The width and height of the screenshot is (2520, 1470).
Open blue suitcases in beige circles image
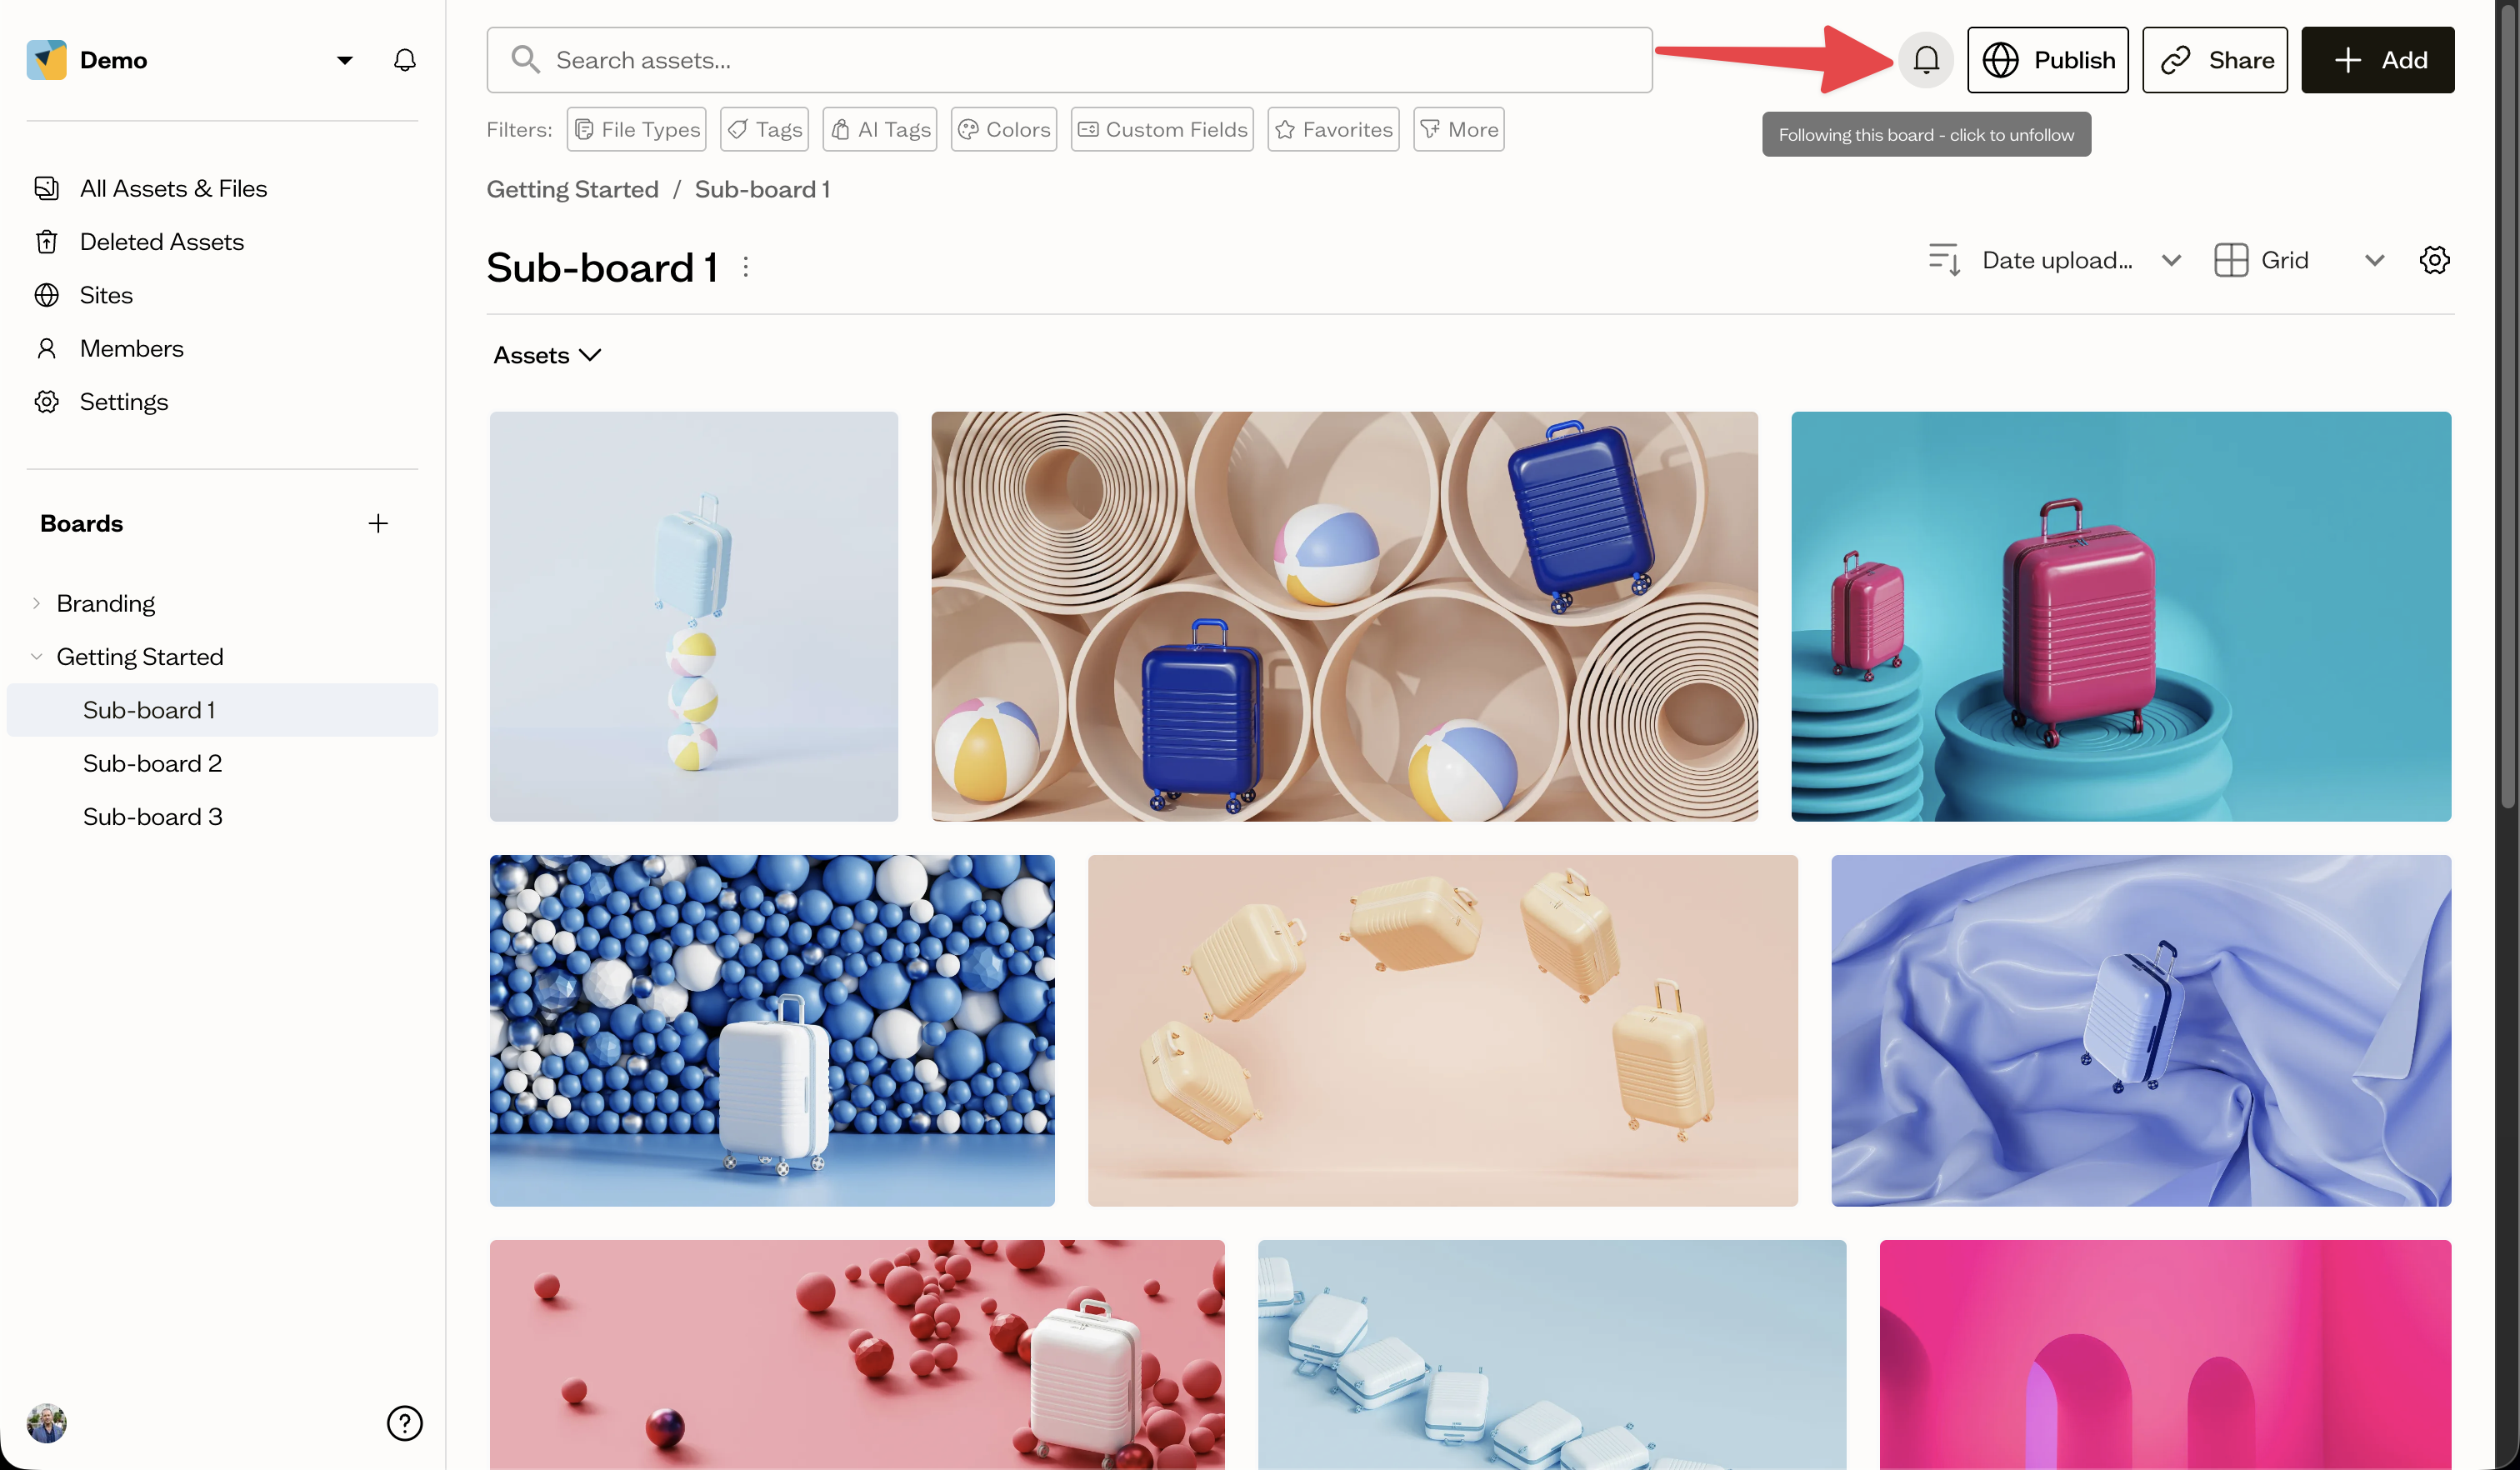point(1344,617)
